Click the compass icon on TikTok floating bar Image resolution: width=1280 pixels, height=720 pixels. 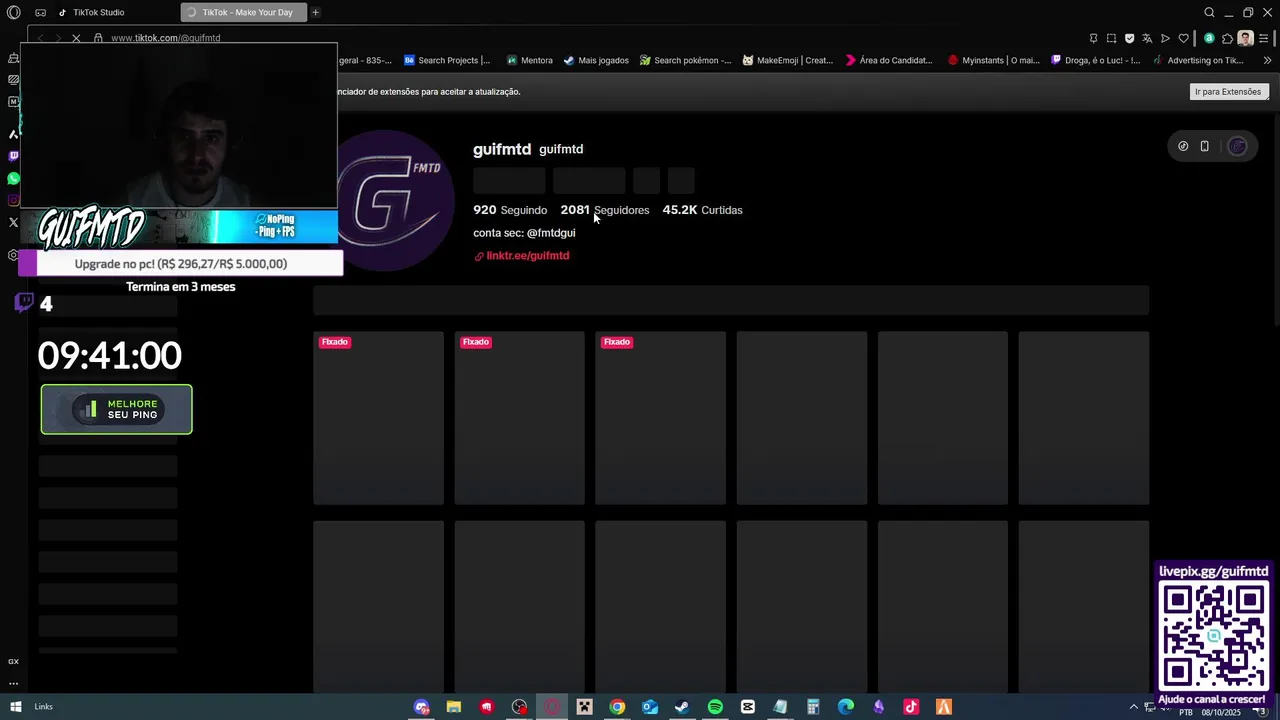(1183, 146)
